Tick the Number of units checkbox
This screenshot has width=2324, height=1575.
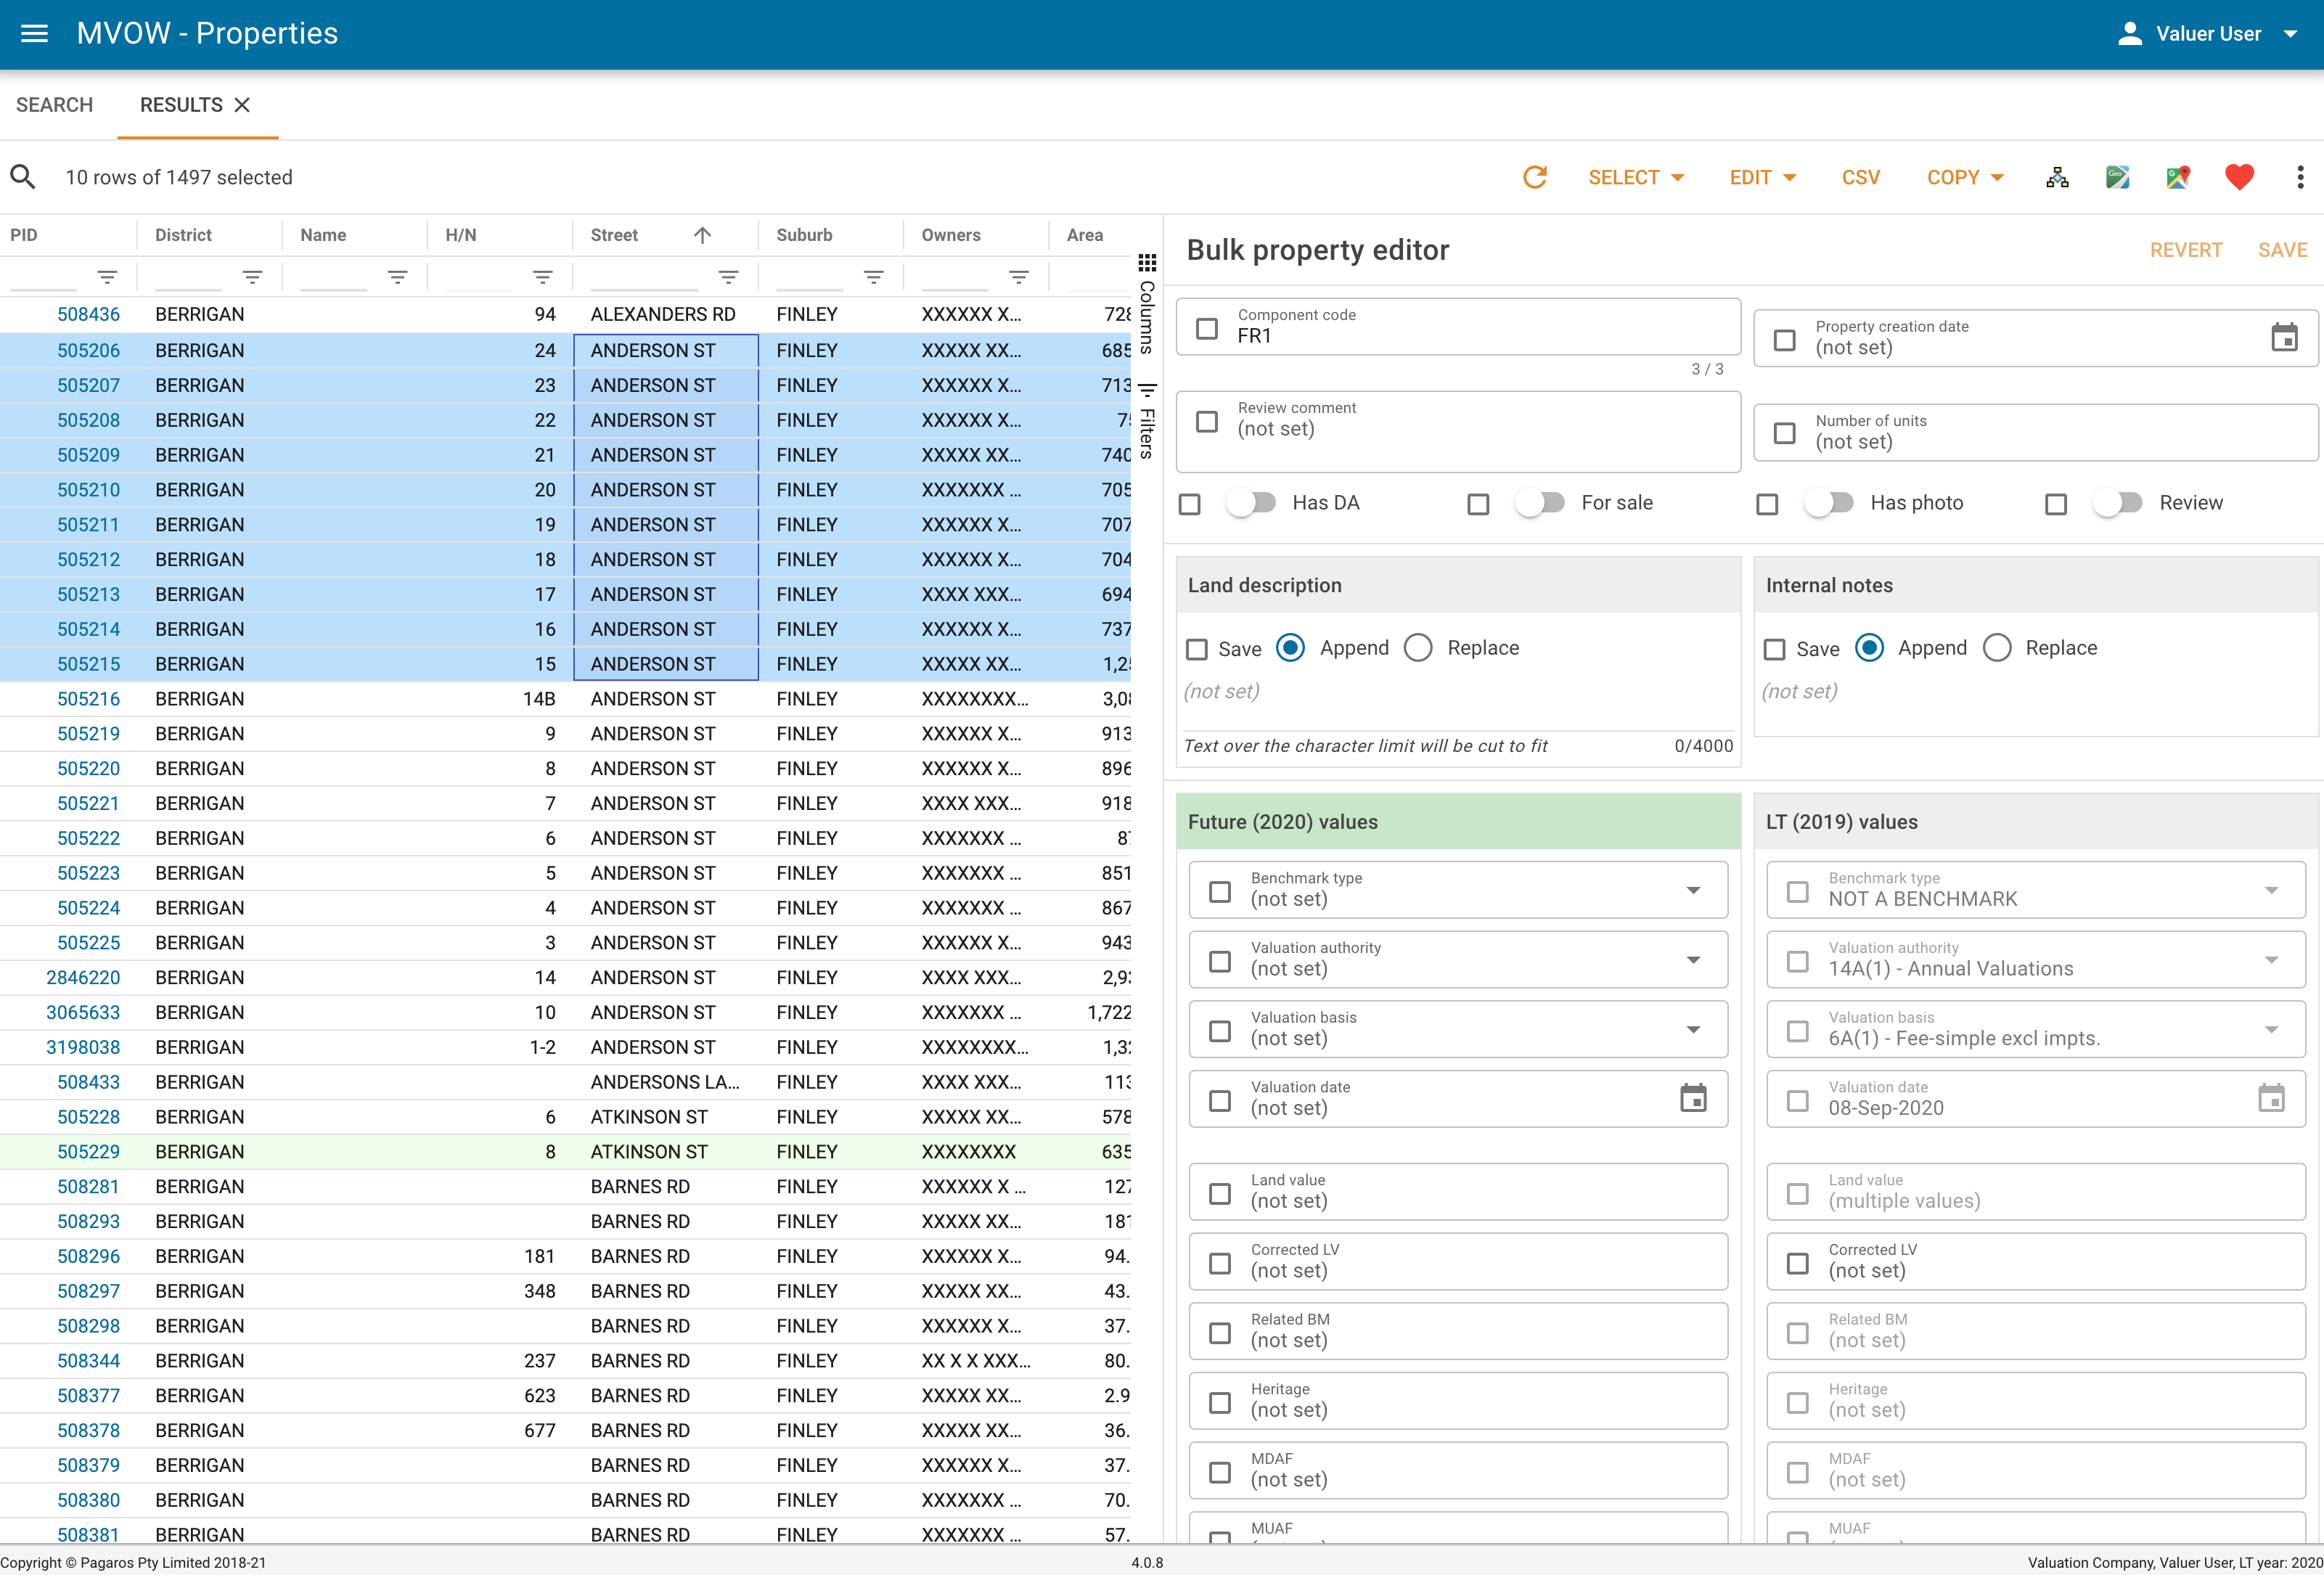coord(1785,433)
